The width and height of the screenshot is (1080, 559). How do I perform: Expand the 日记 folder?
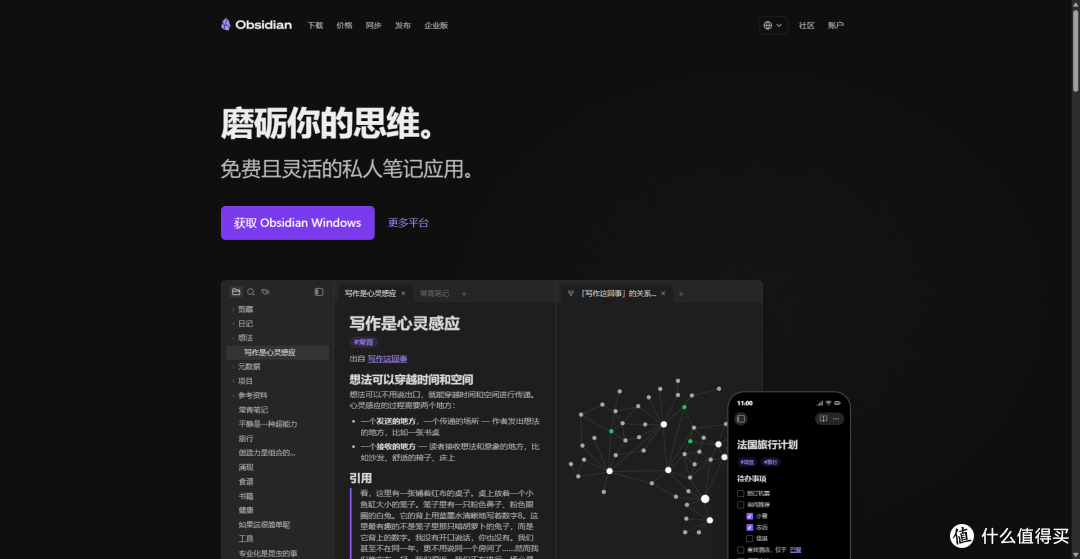click(x=233, y=324)
